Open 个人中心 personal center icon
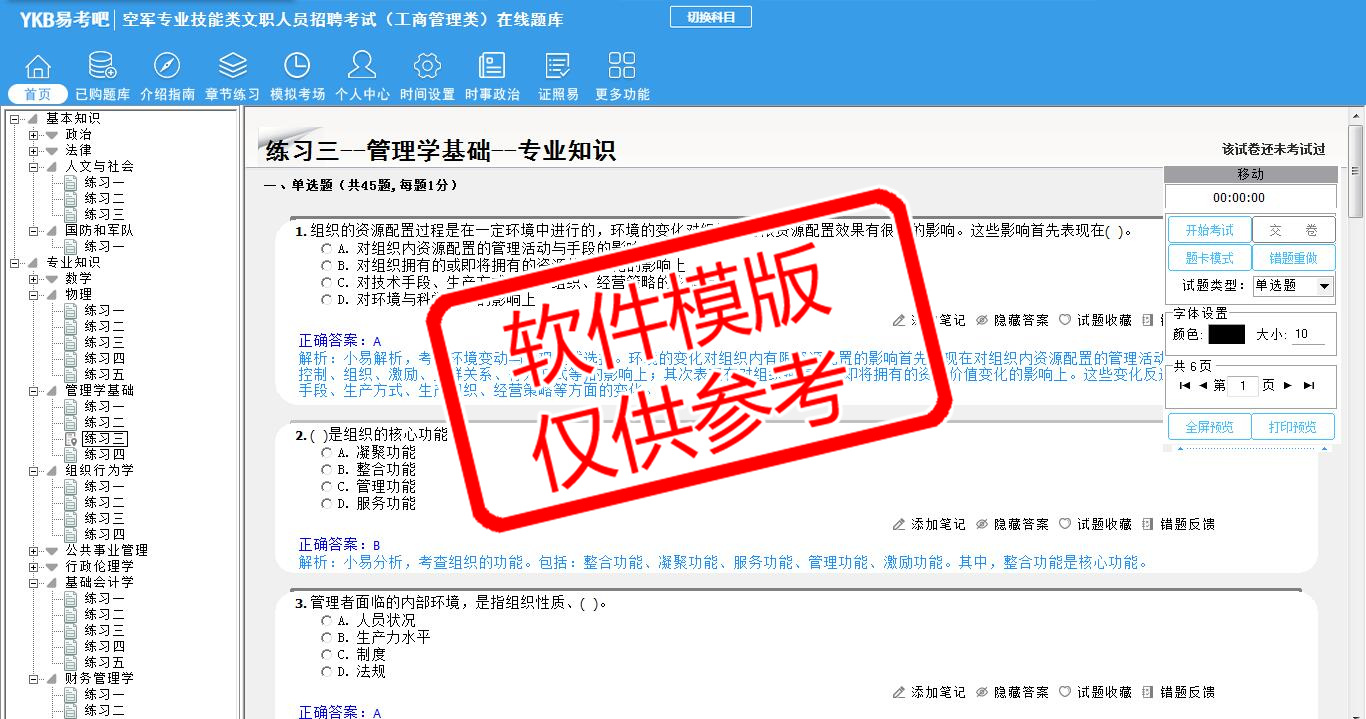Viewport: 1366px width, 719px height. (x=362, y=66)
